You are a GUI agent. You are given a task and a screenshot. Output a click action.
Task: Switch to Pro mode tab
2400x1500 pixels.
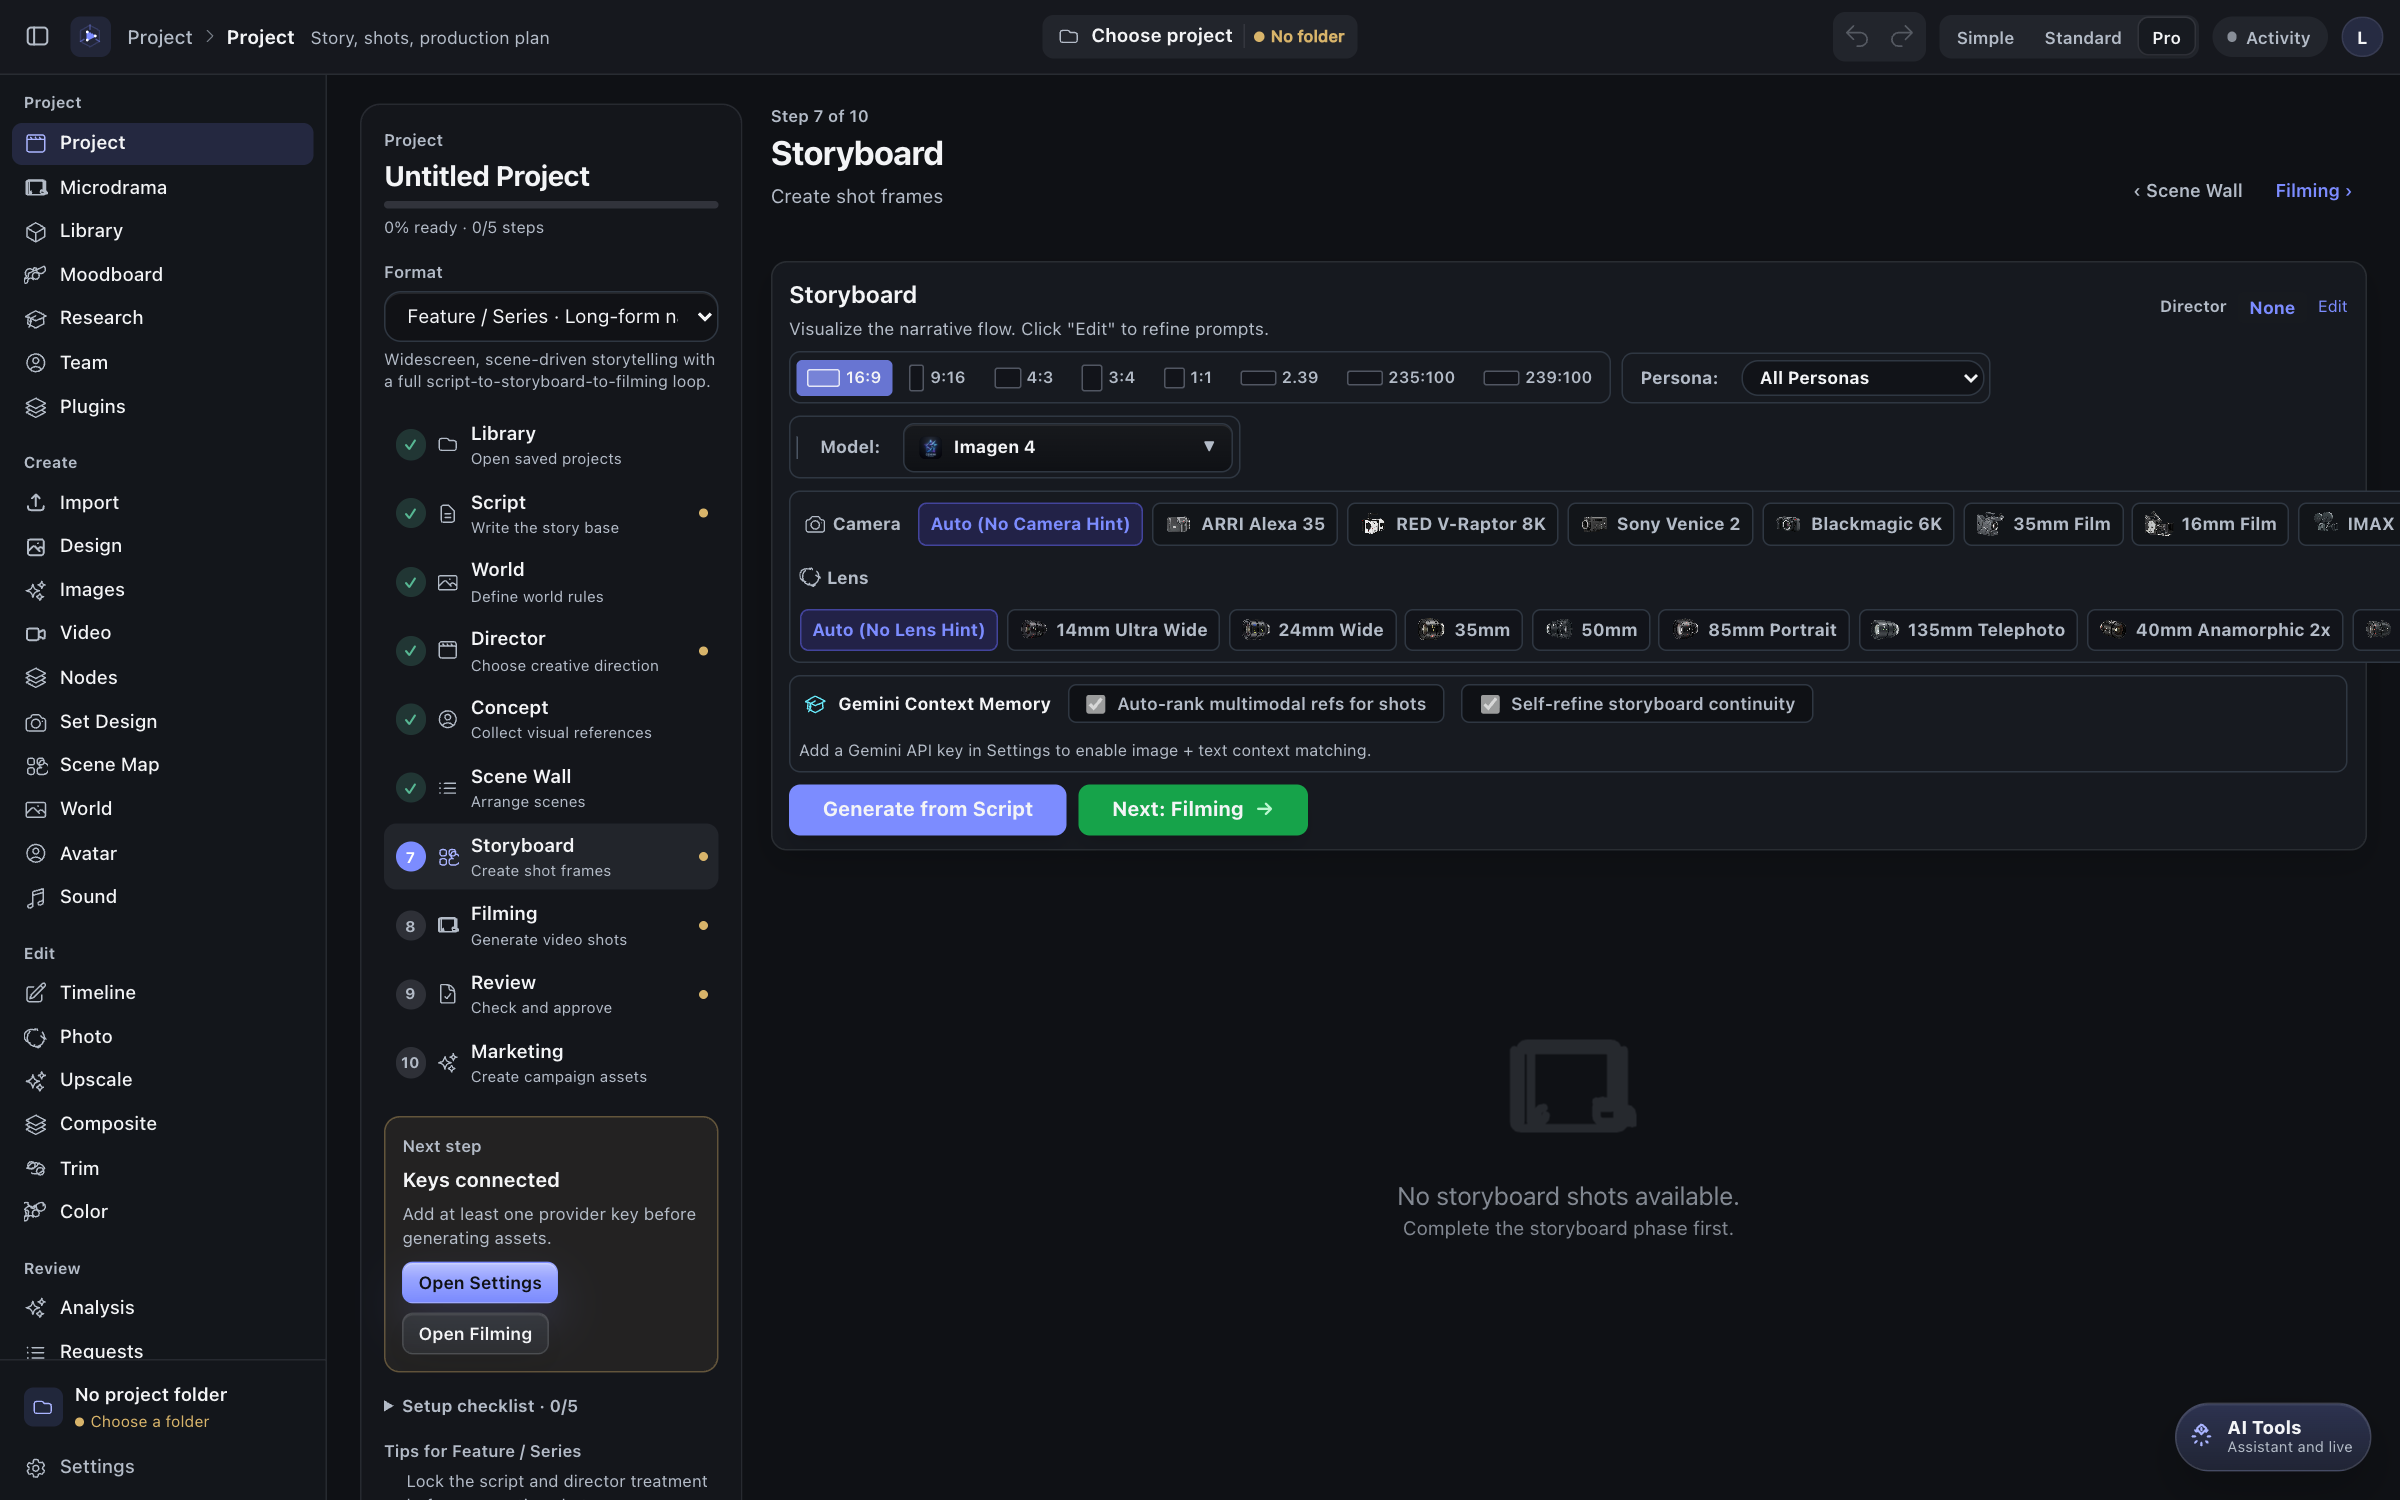[x=2166, y=37]
